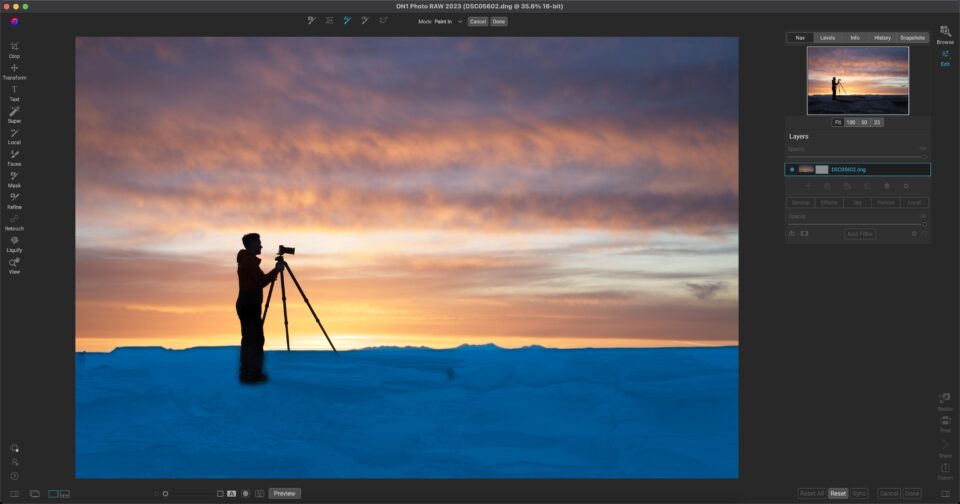Click the navigator preview thumbnail

pyautogui.click(x=858, y=80)
